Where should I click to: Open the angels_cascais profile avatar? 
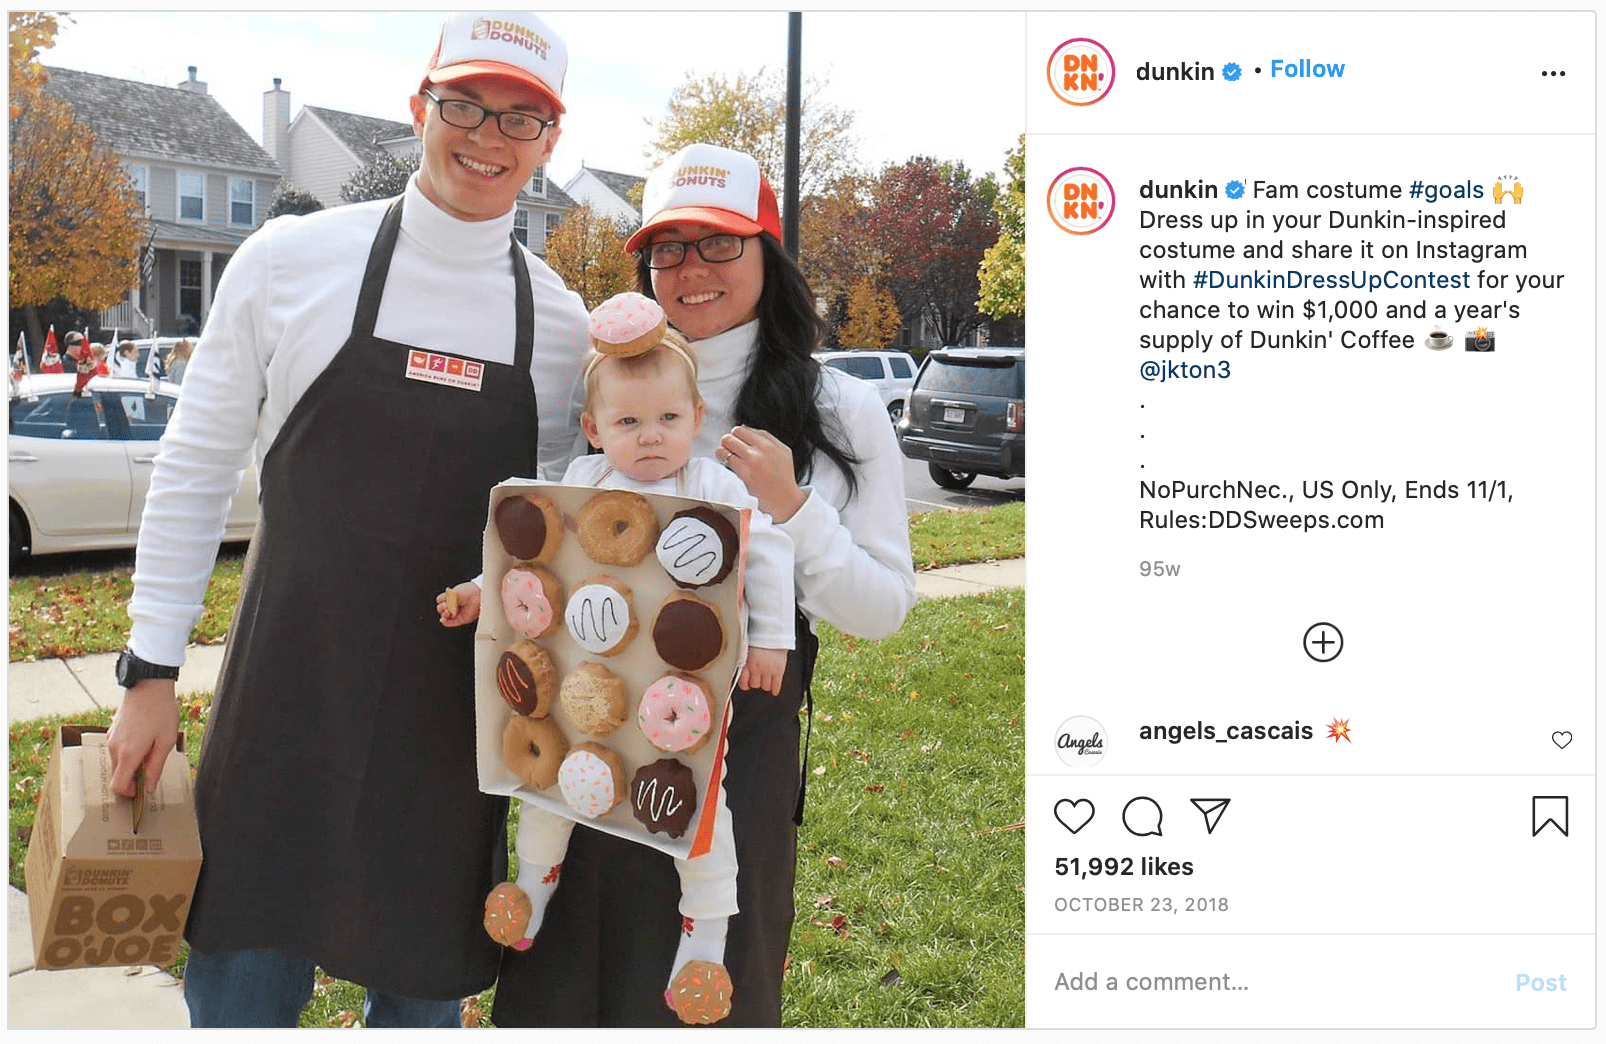(x=1081, y=742)
